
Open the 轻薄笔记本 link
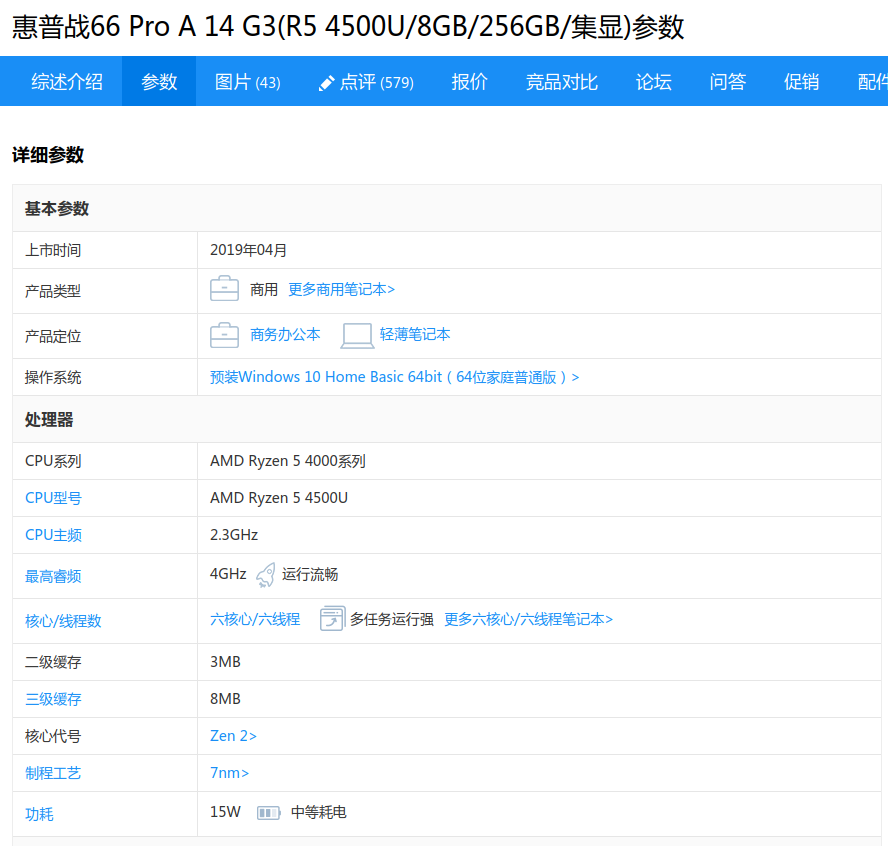(415, 335)
